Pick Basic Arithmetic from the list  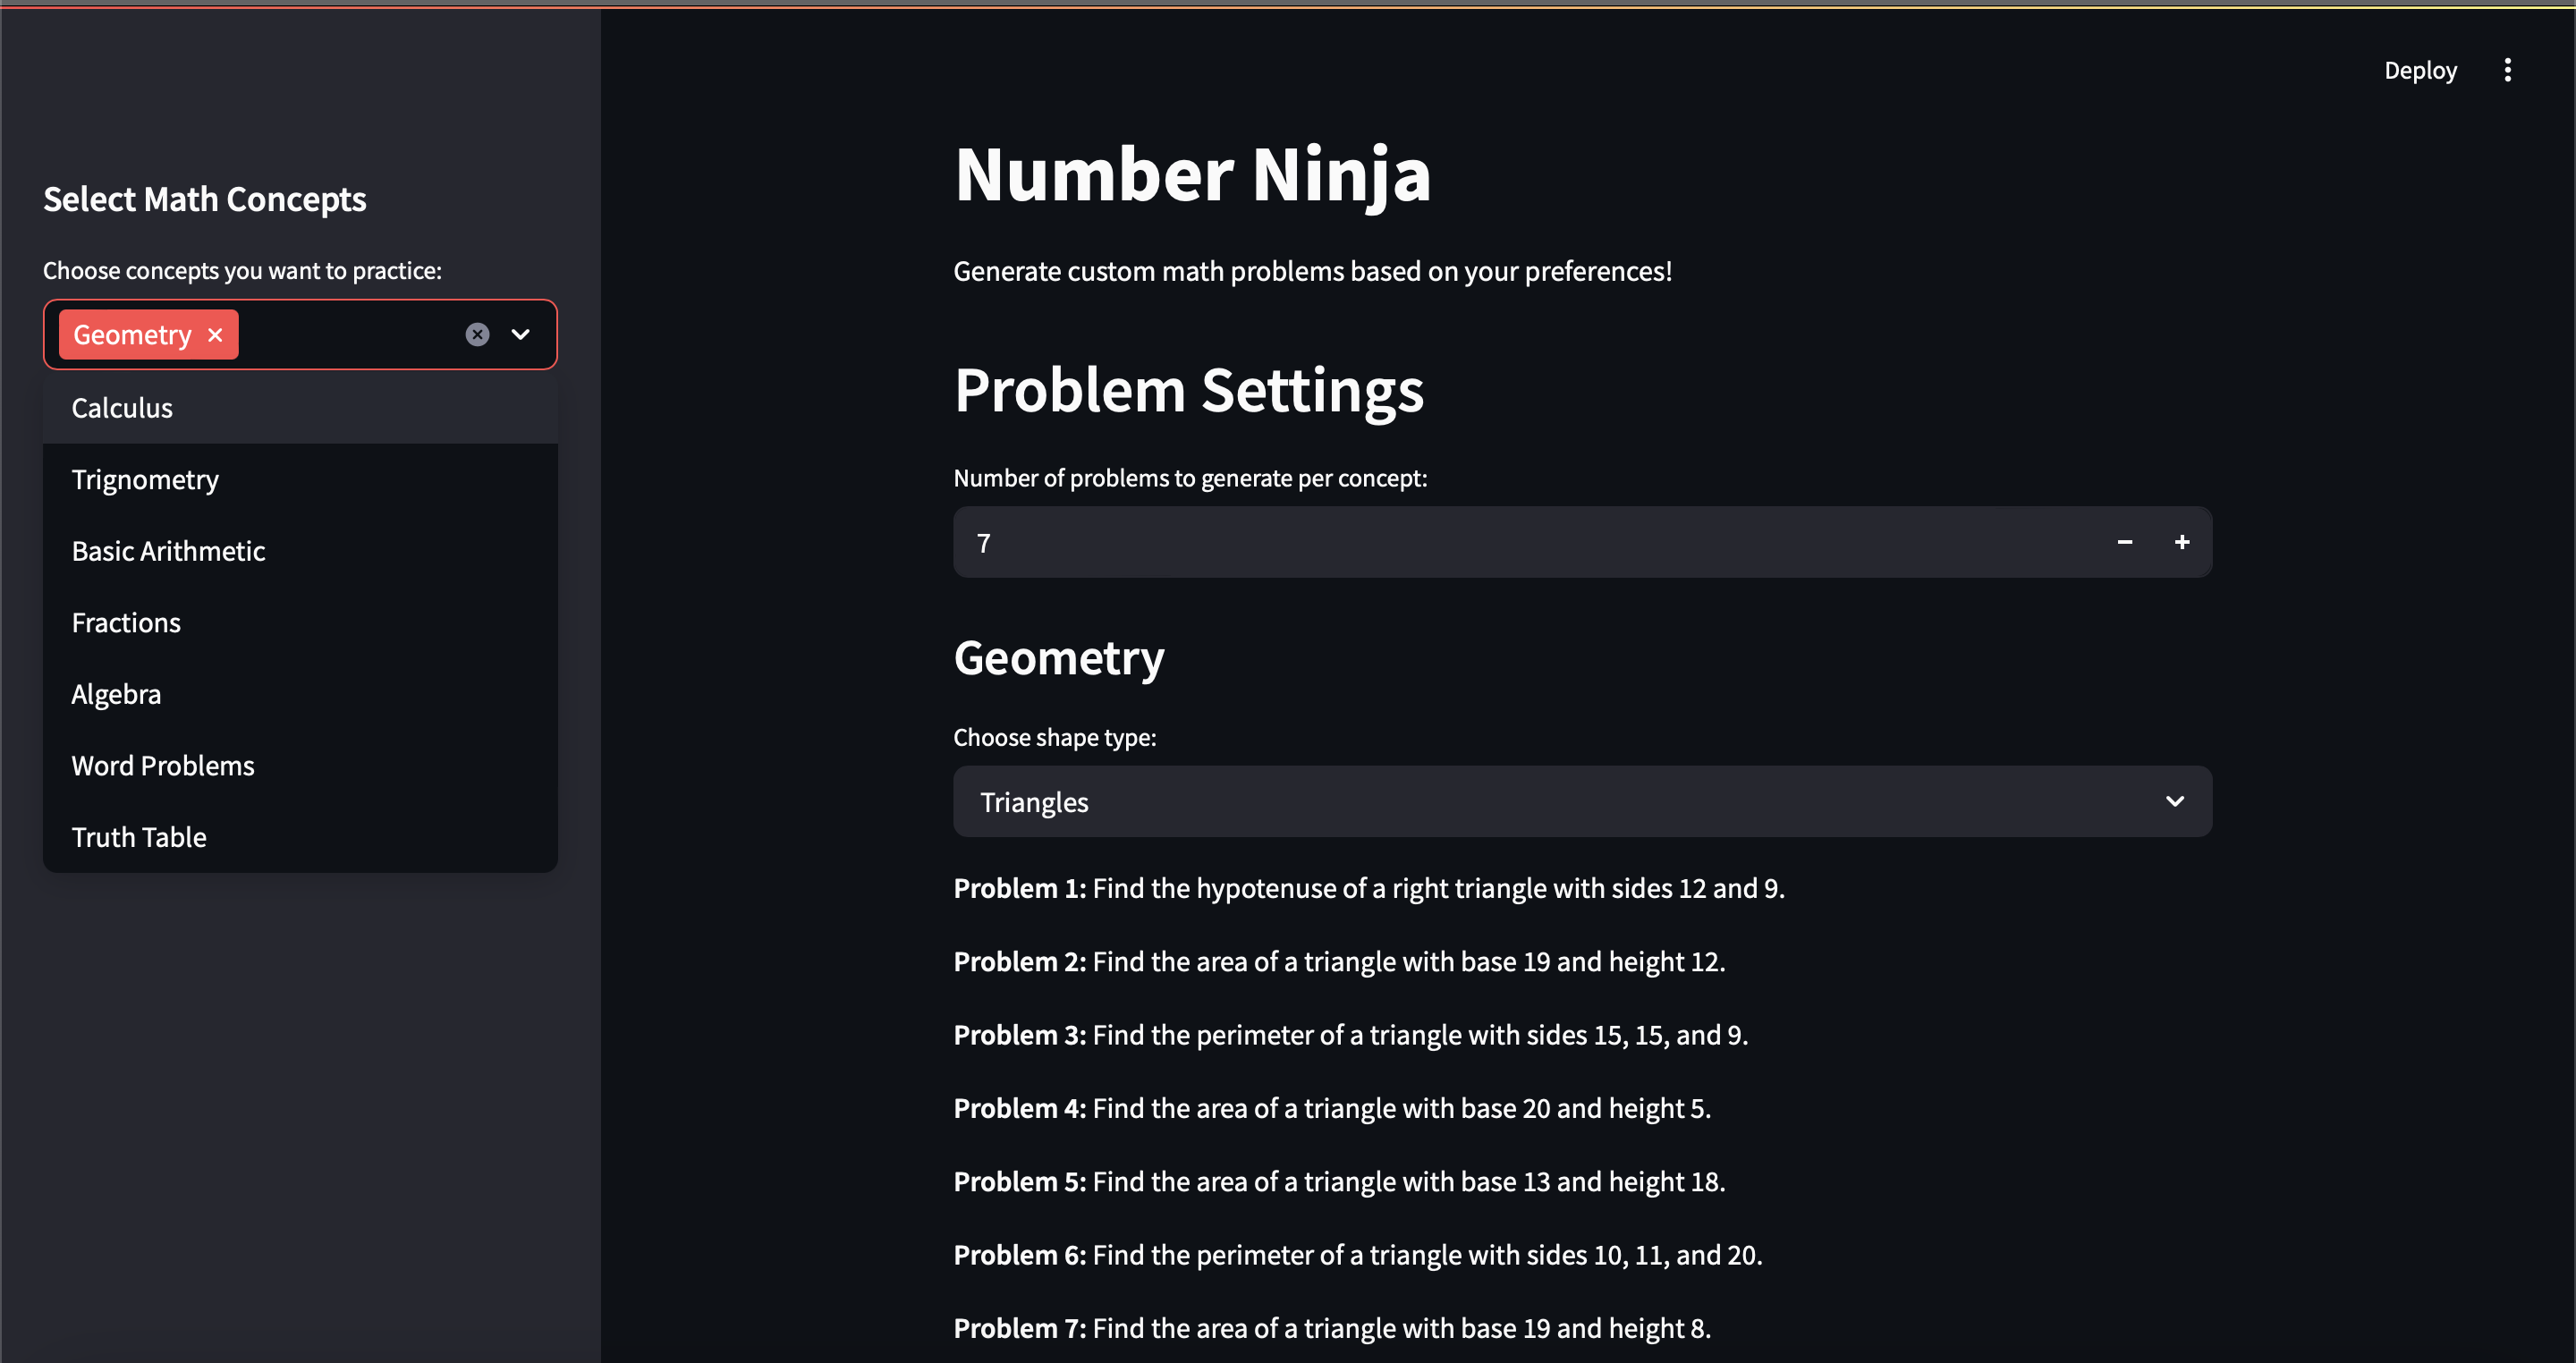pyautogui.click(x=168, y=551)
